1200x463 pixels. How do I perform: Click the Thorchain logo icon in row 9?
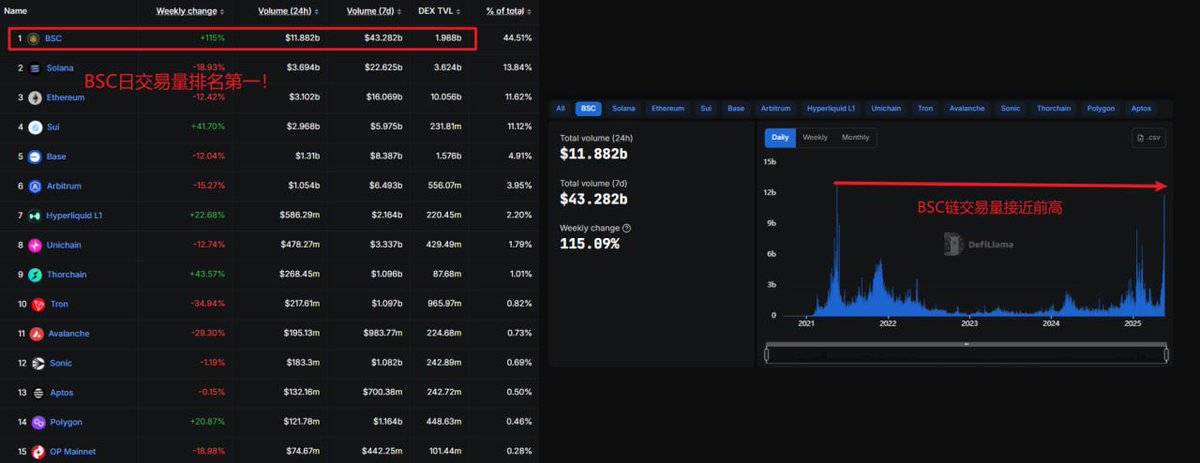tap(36, 274)
